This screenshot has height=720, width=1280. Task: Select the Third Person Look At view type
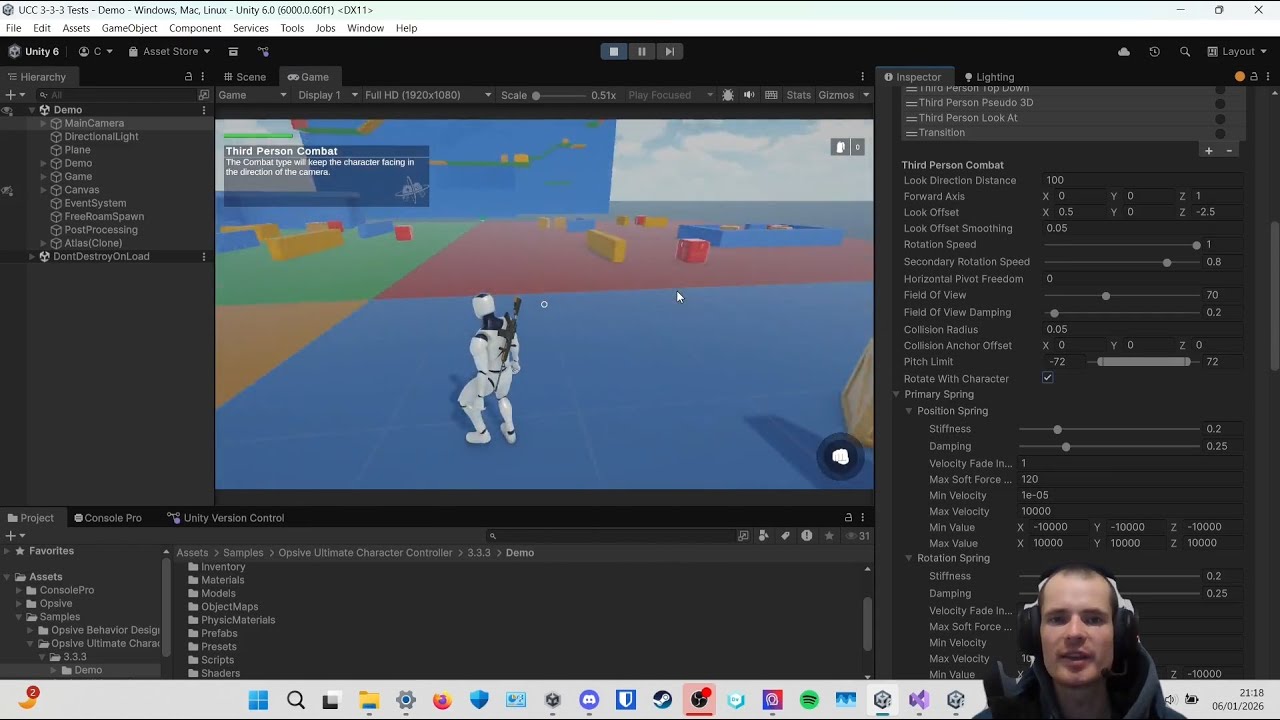(x=968, y=118)
